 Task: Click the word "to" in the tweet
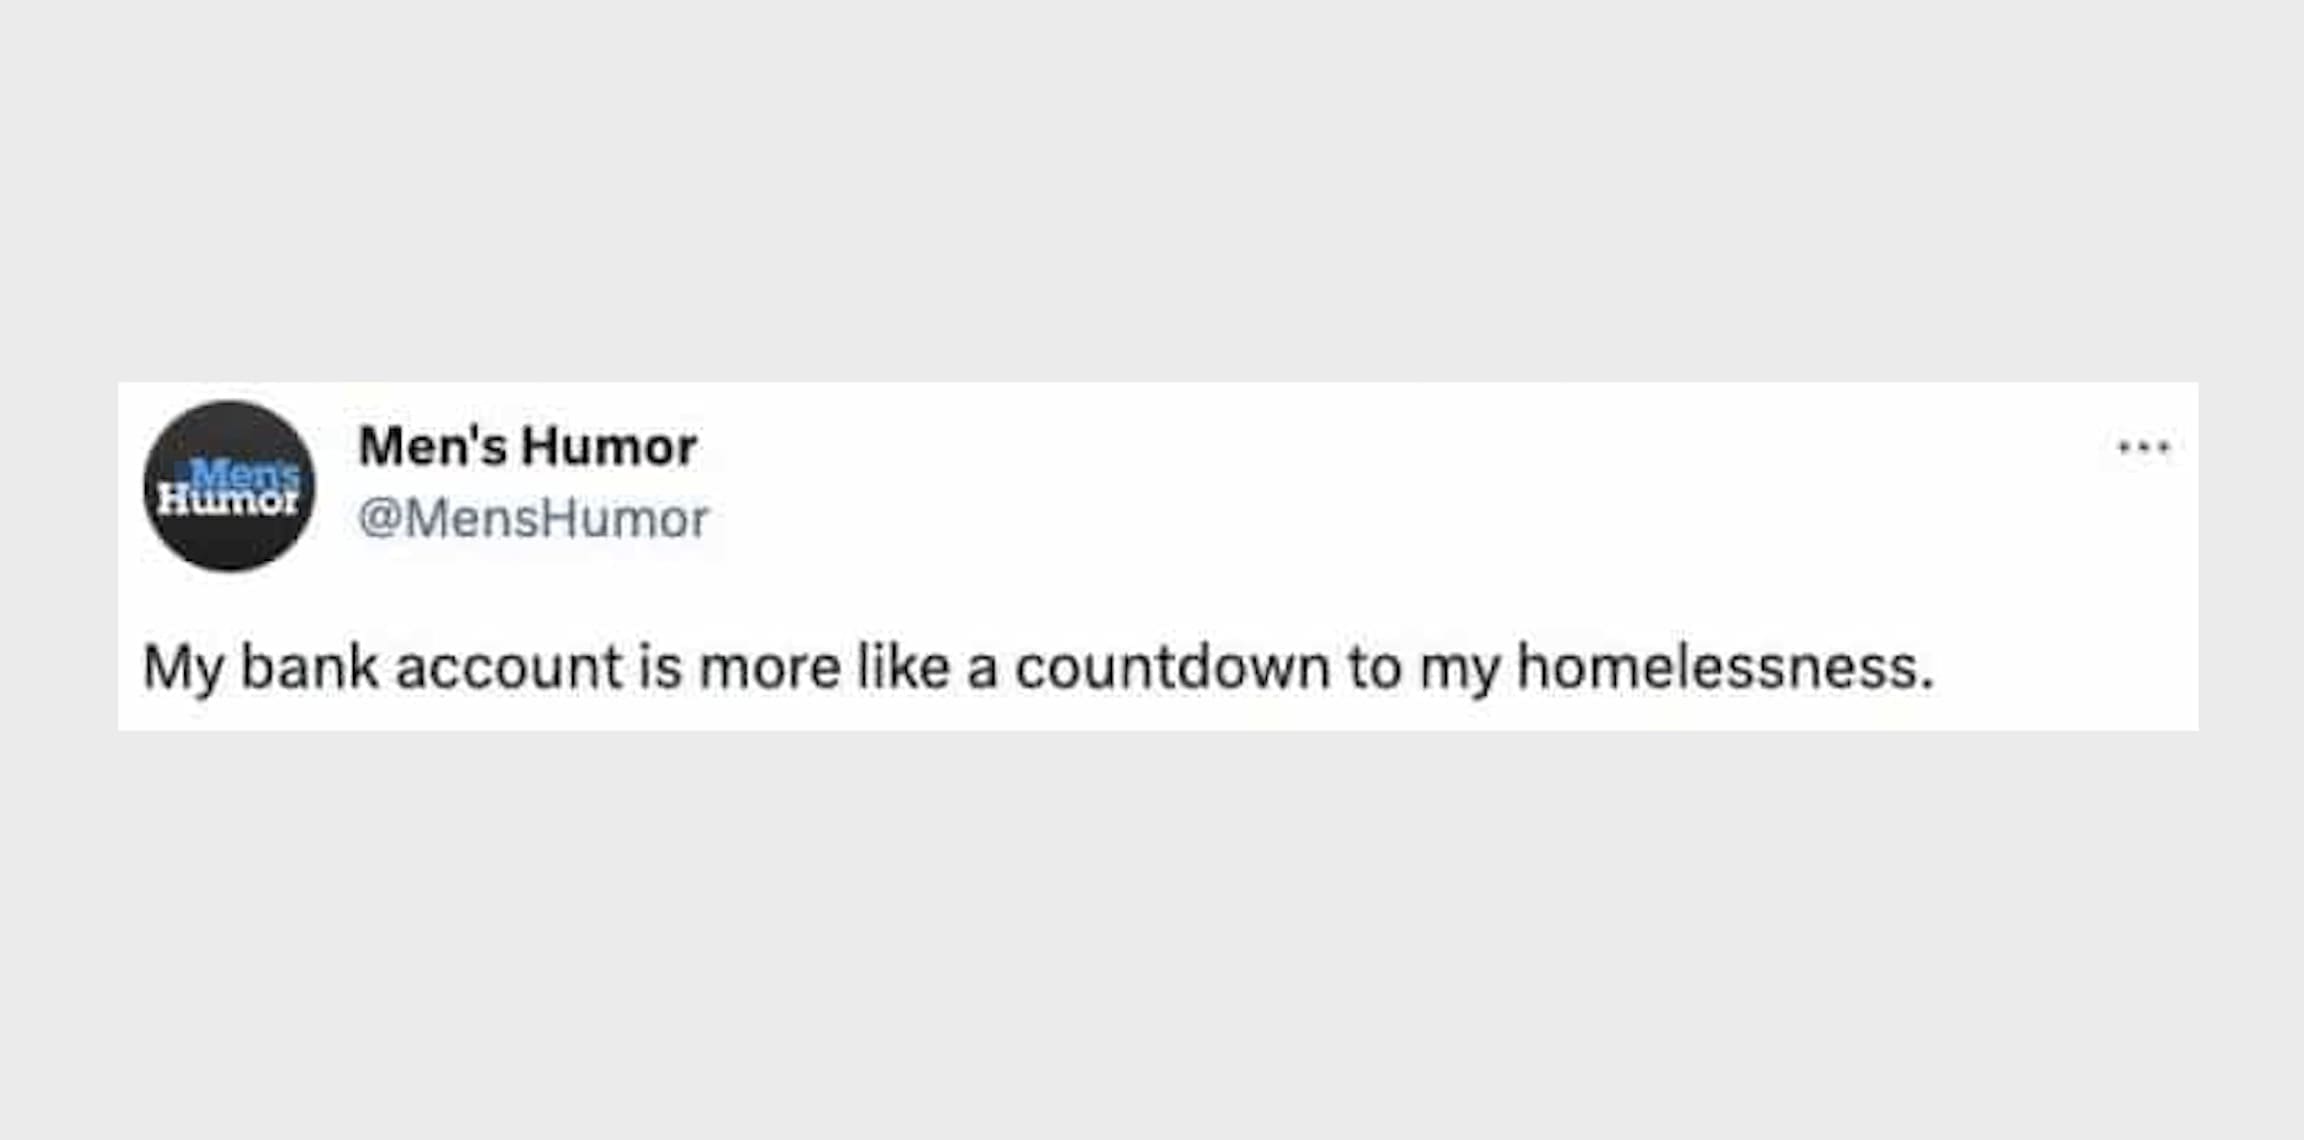coord(1375,667)
